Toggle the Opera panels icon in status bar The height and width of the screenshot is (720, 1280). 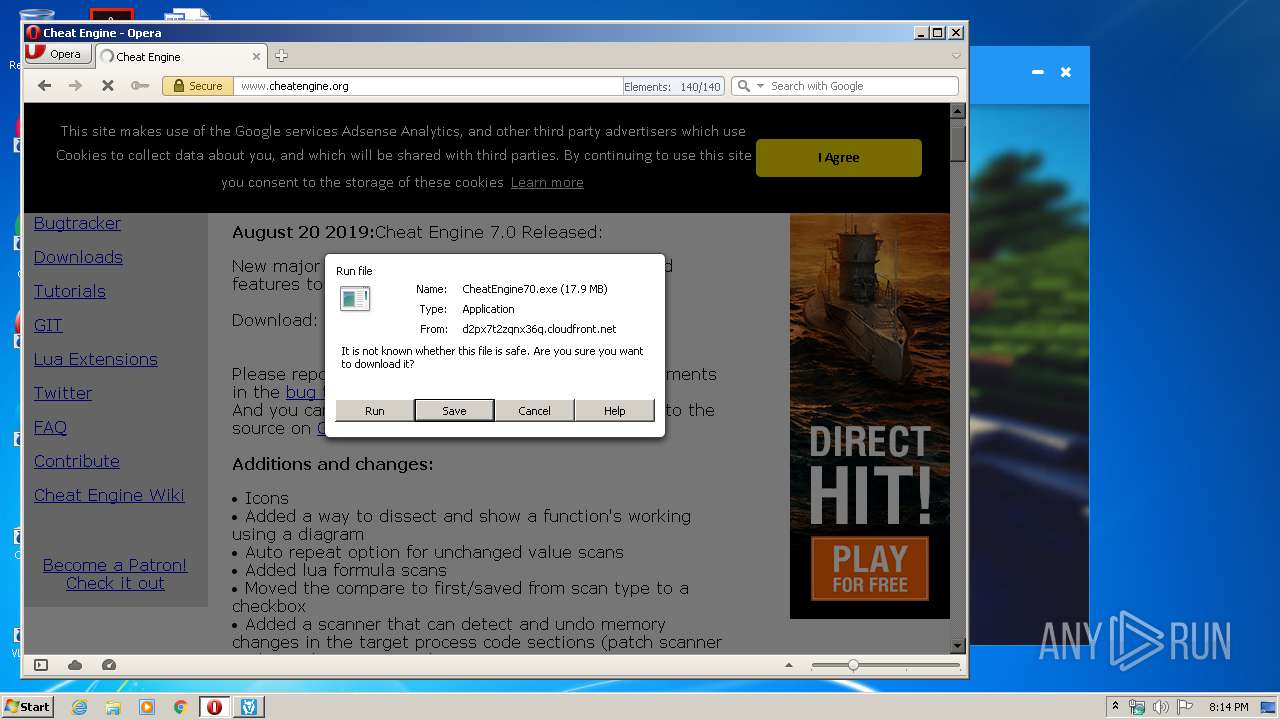pos(41,665)
